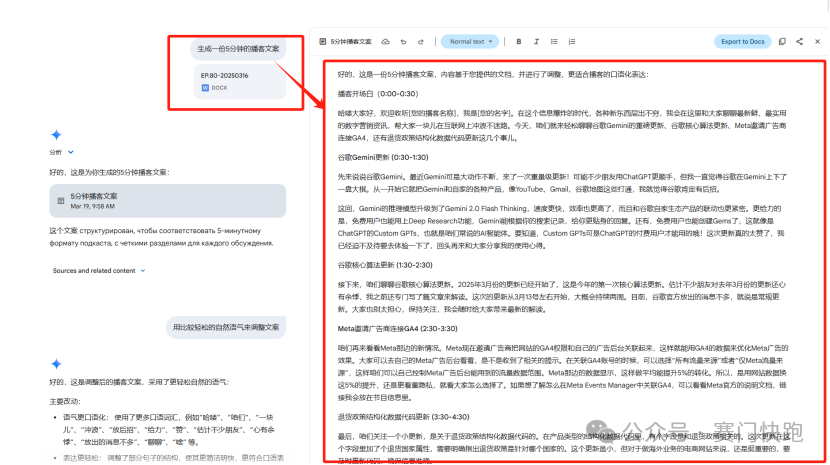Click the Word DOCX file icon

pyautogui.click(x=205, y=88)
